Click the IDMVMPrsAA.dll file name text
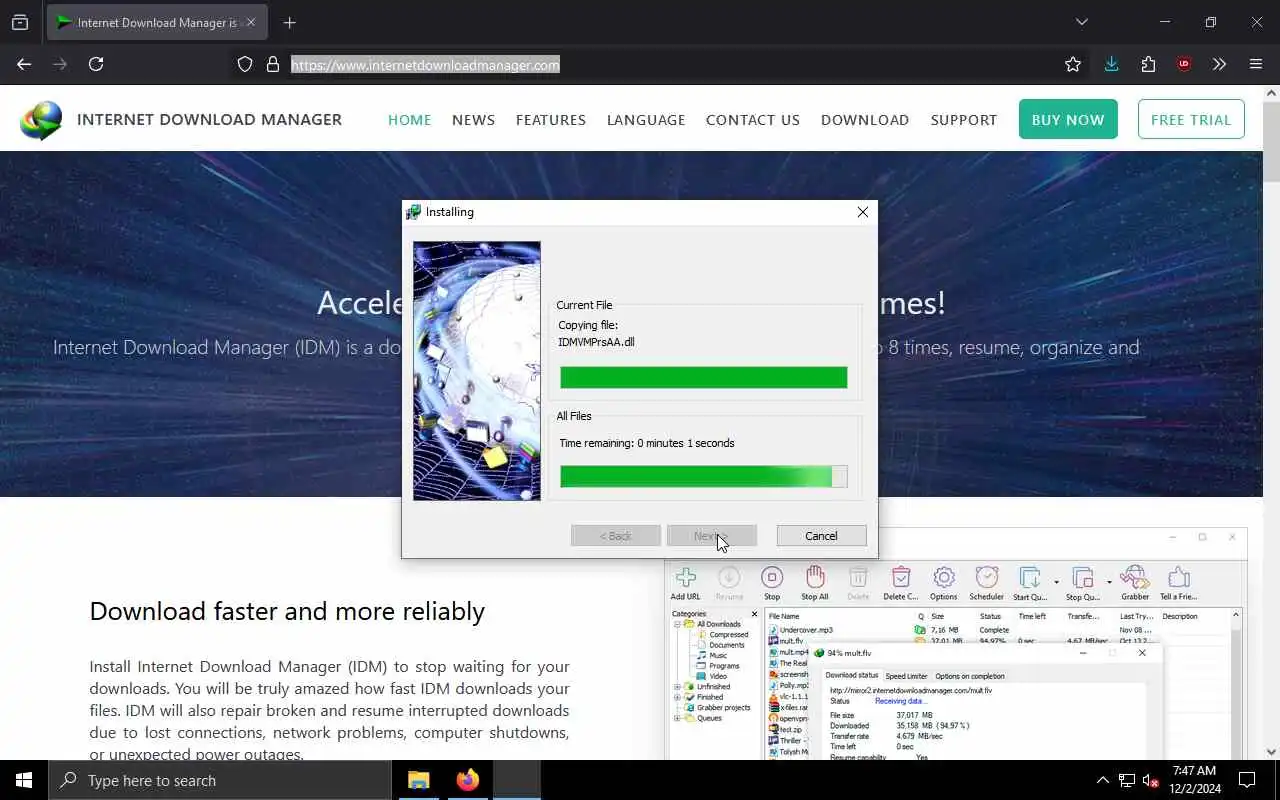This screenshot has height=800, width=1280. pos(596,342)
